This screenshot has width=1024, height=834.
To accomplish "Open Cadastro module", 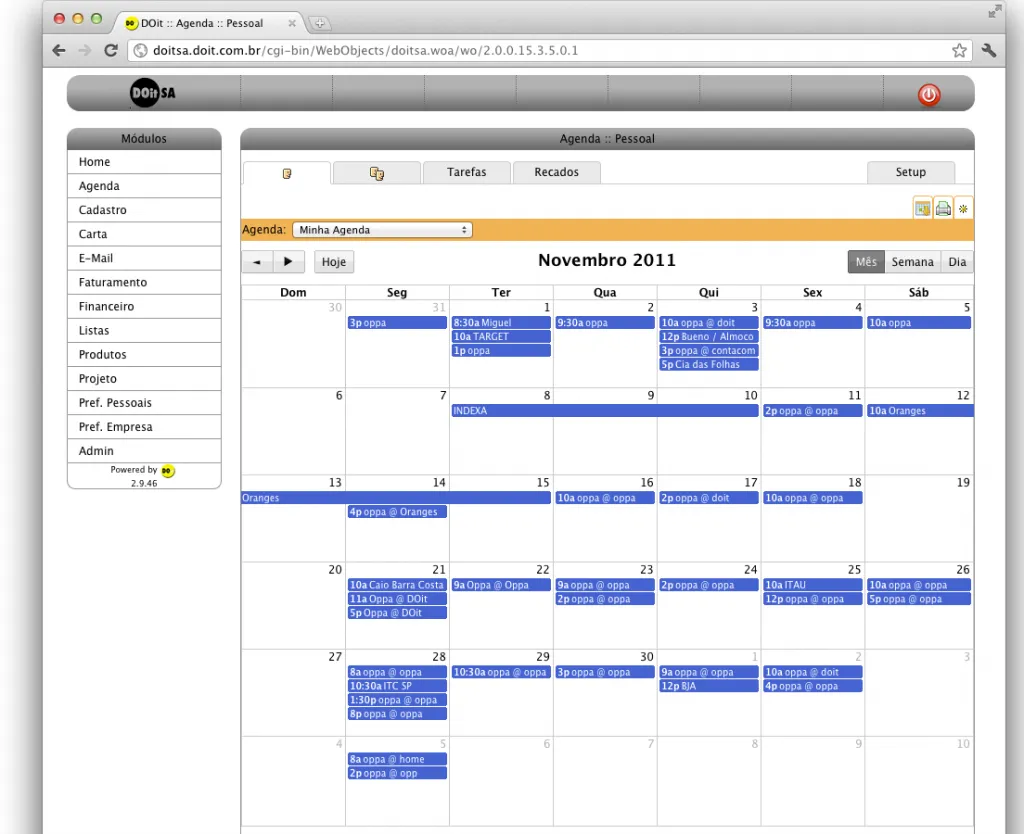I will [144, 210].
